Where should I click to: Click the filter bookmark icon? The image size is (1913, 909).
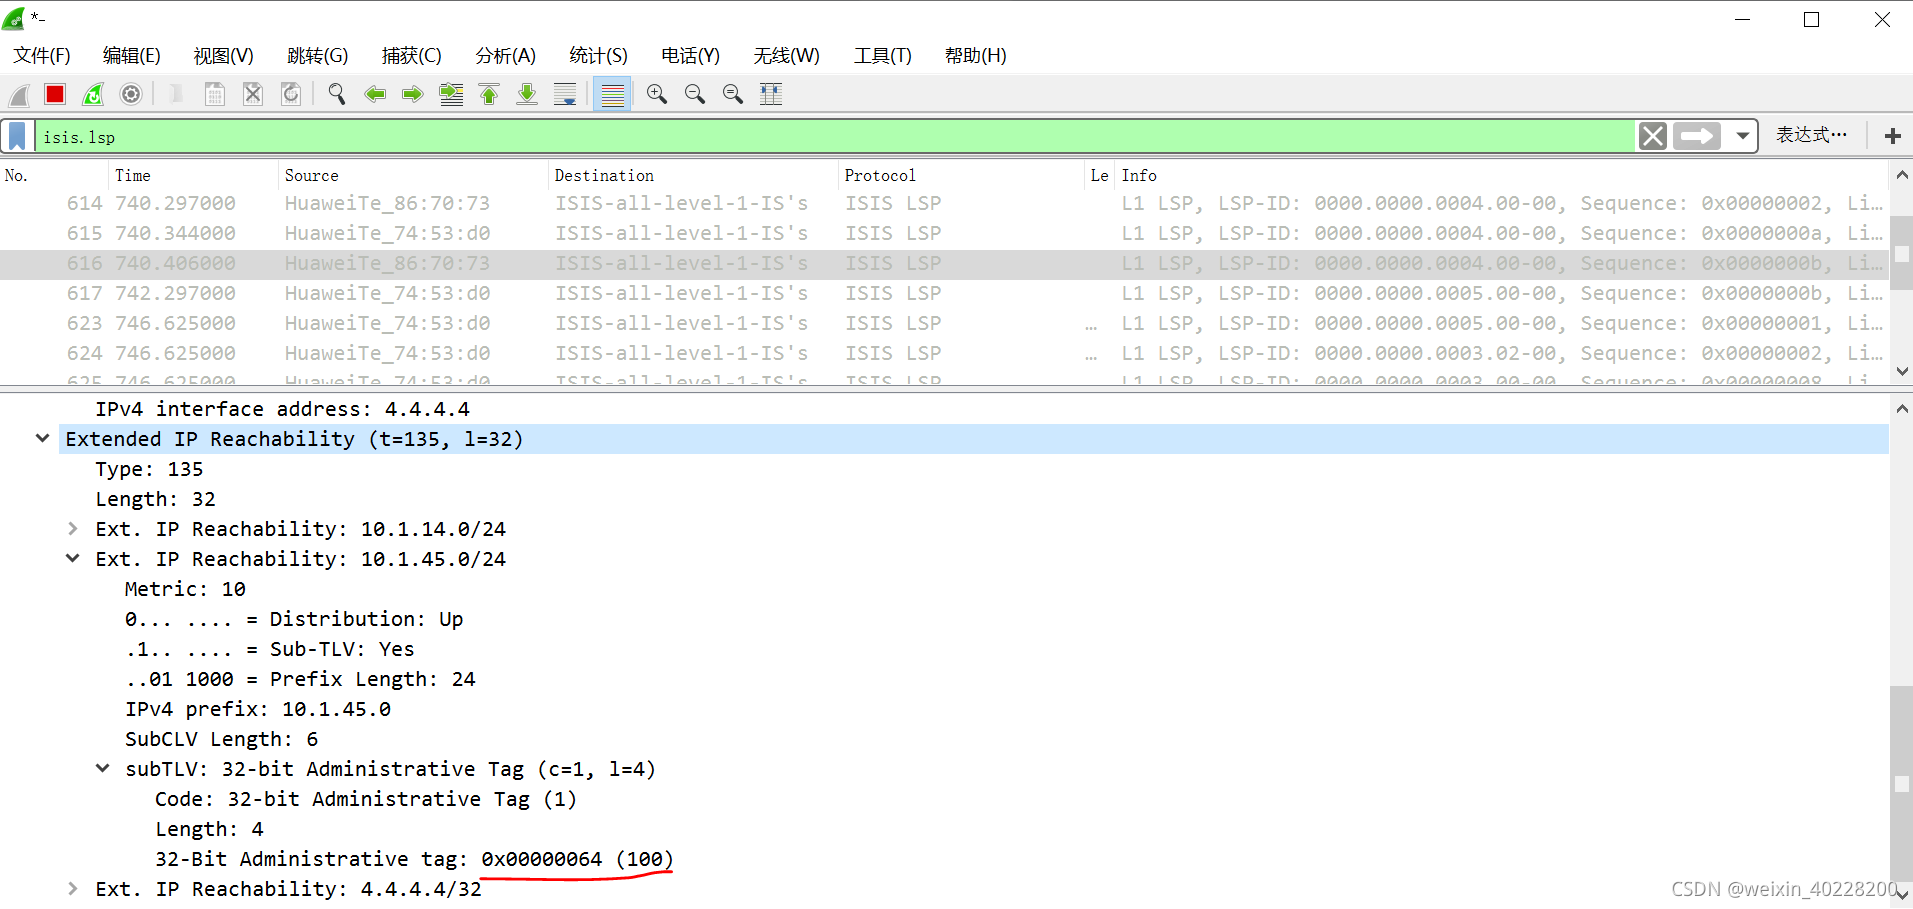[x=17, y=136]
